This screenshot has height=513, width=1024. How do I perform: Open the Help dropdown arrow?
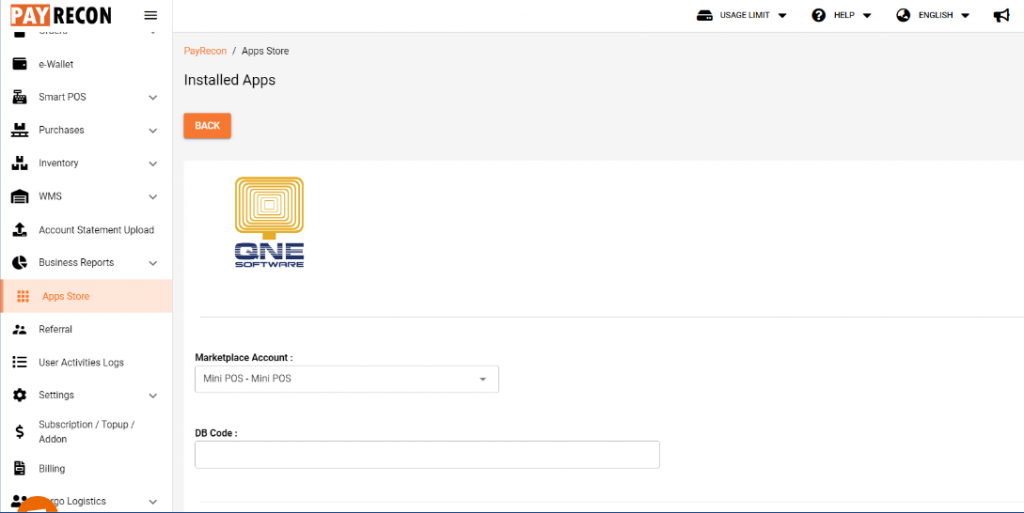867,16
